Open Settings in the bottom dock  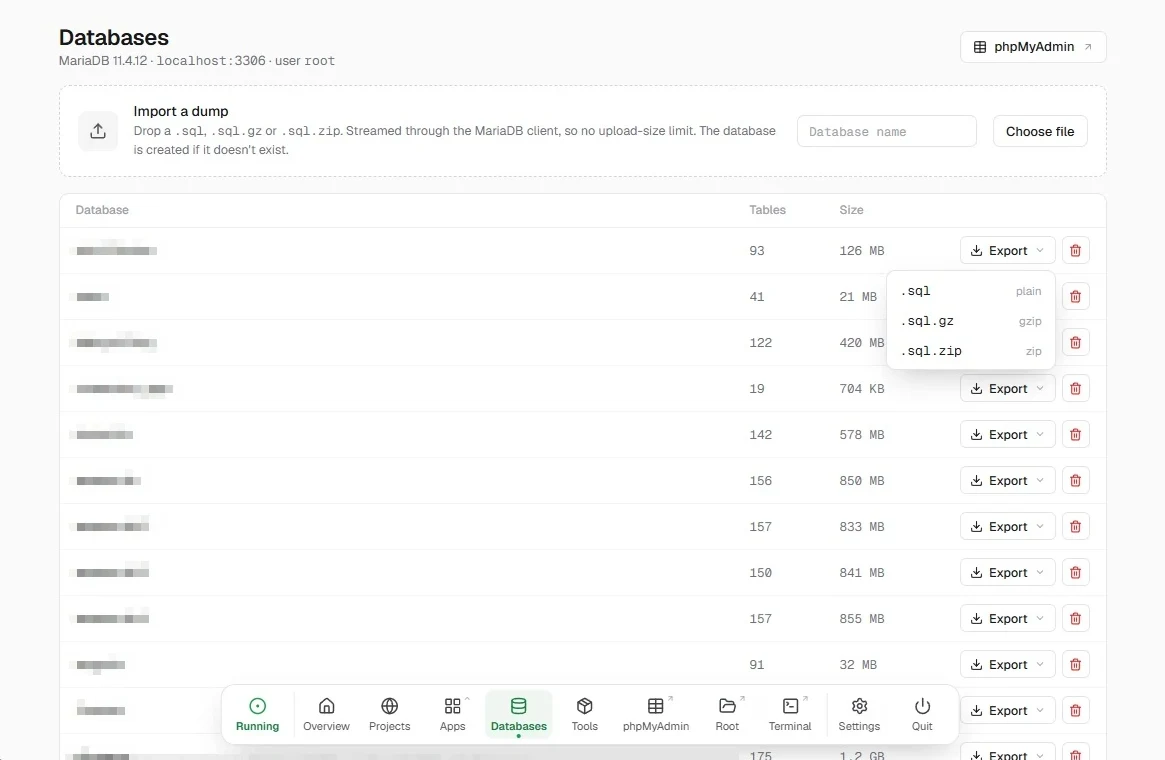click(859, 714)
